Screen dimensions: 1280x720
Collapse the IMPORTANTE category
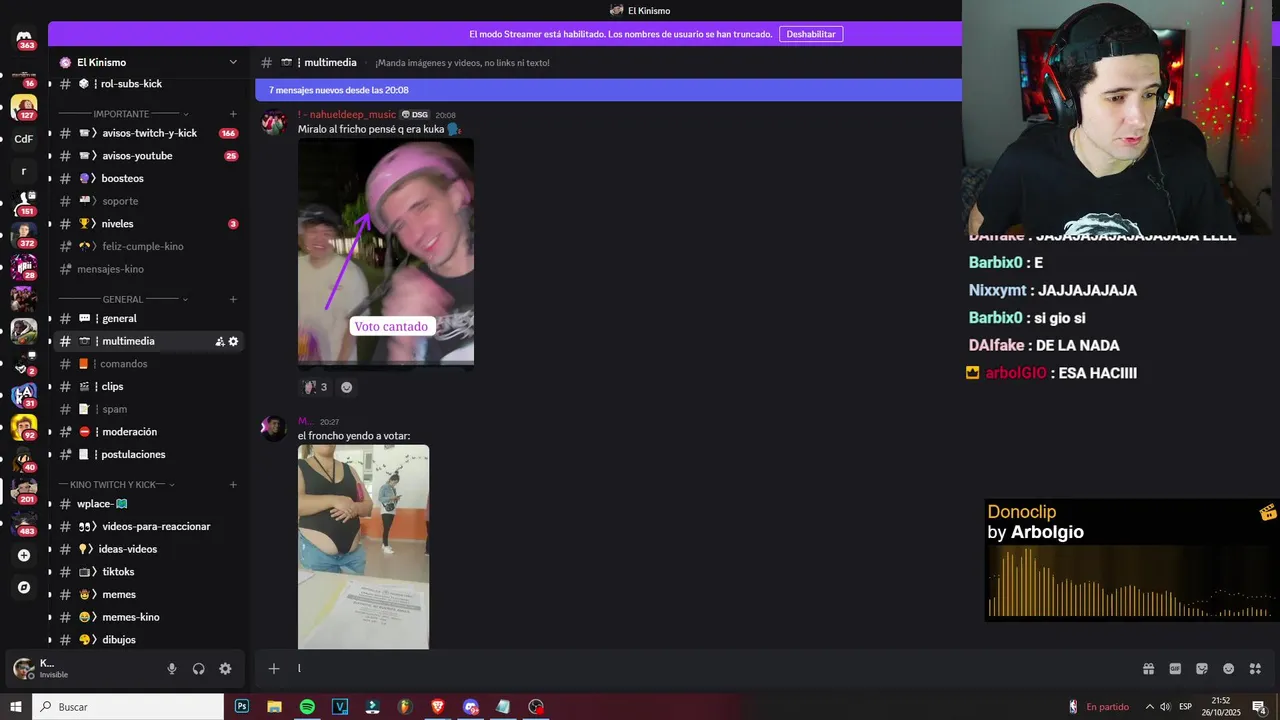(123, 114)
